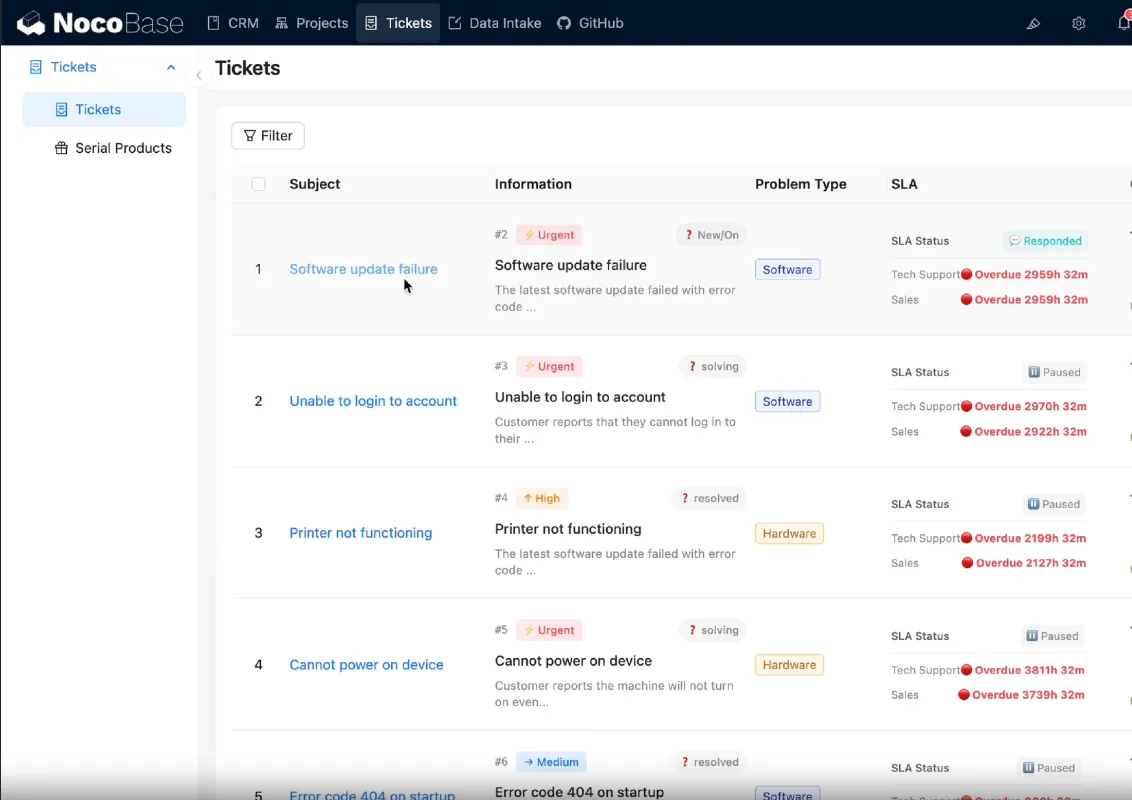Switch to the CRM tab
The height and width of the screenshot is (800, 1132).
232,22
